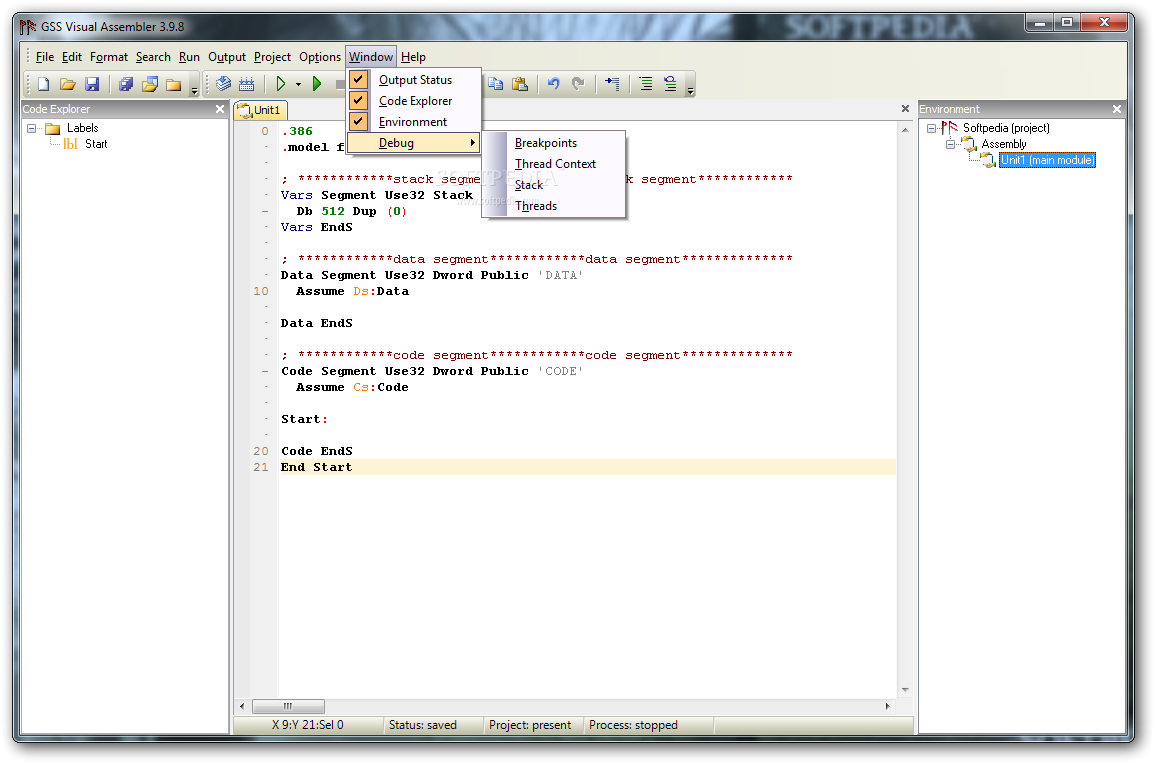Collapse the Labels tree node

tap(32, 128)
